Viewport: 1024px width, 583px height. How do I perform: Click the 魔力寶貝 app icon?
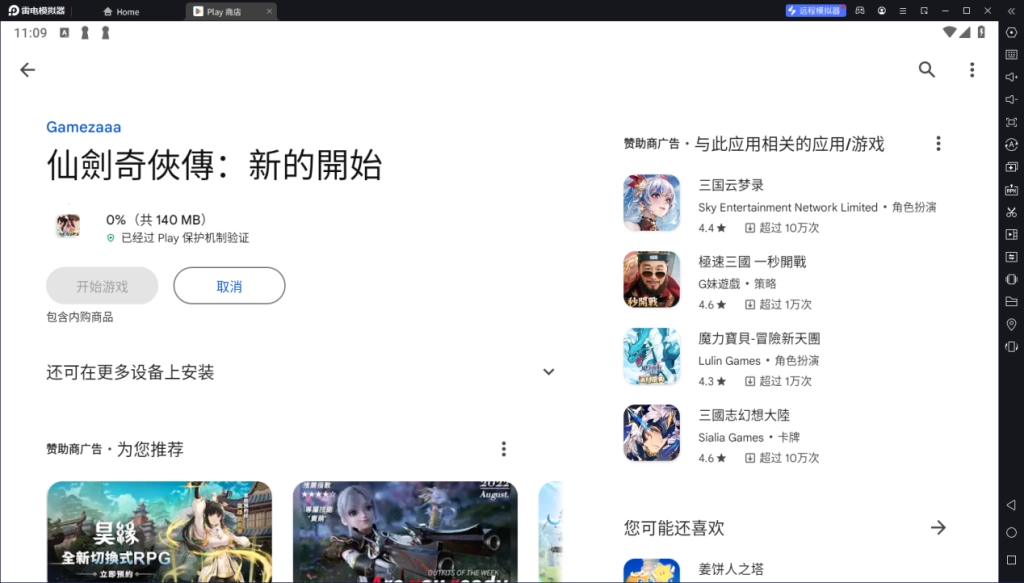(652, 356)
